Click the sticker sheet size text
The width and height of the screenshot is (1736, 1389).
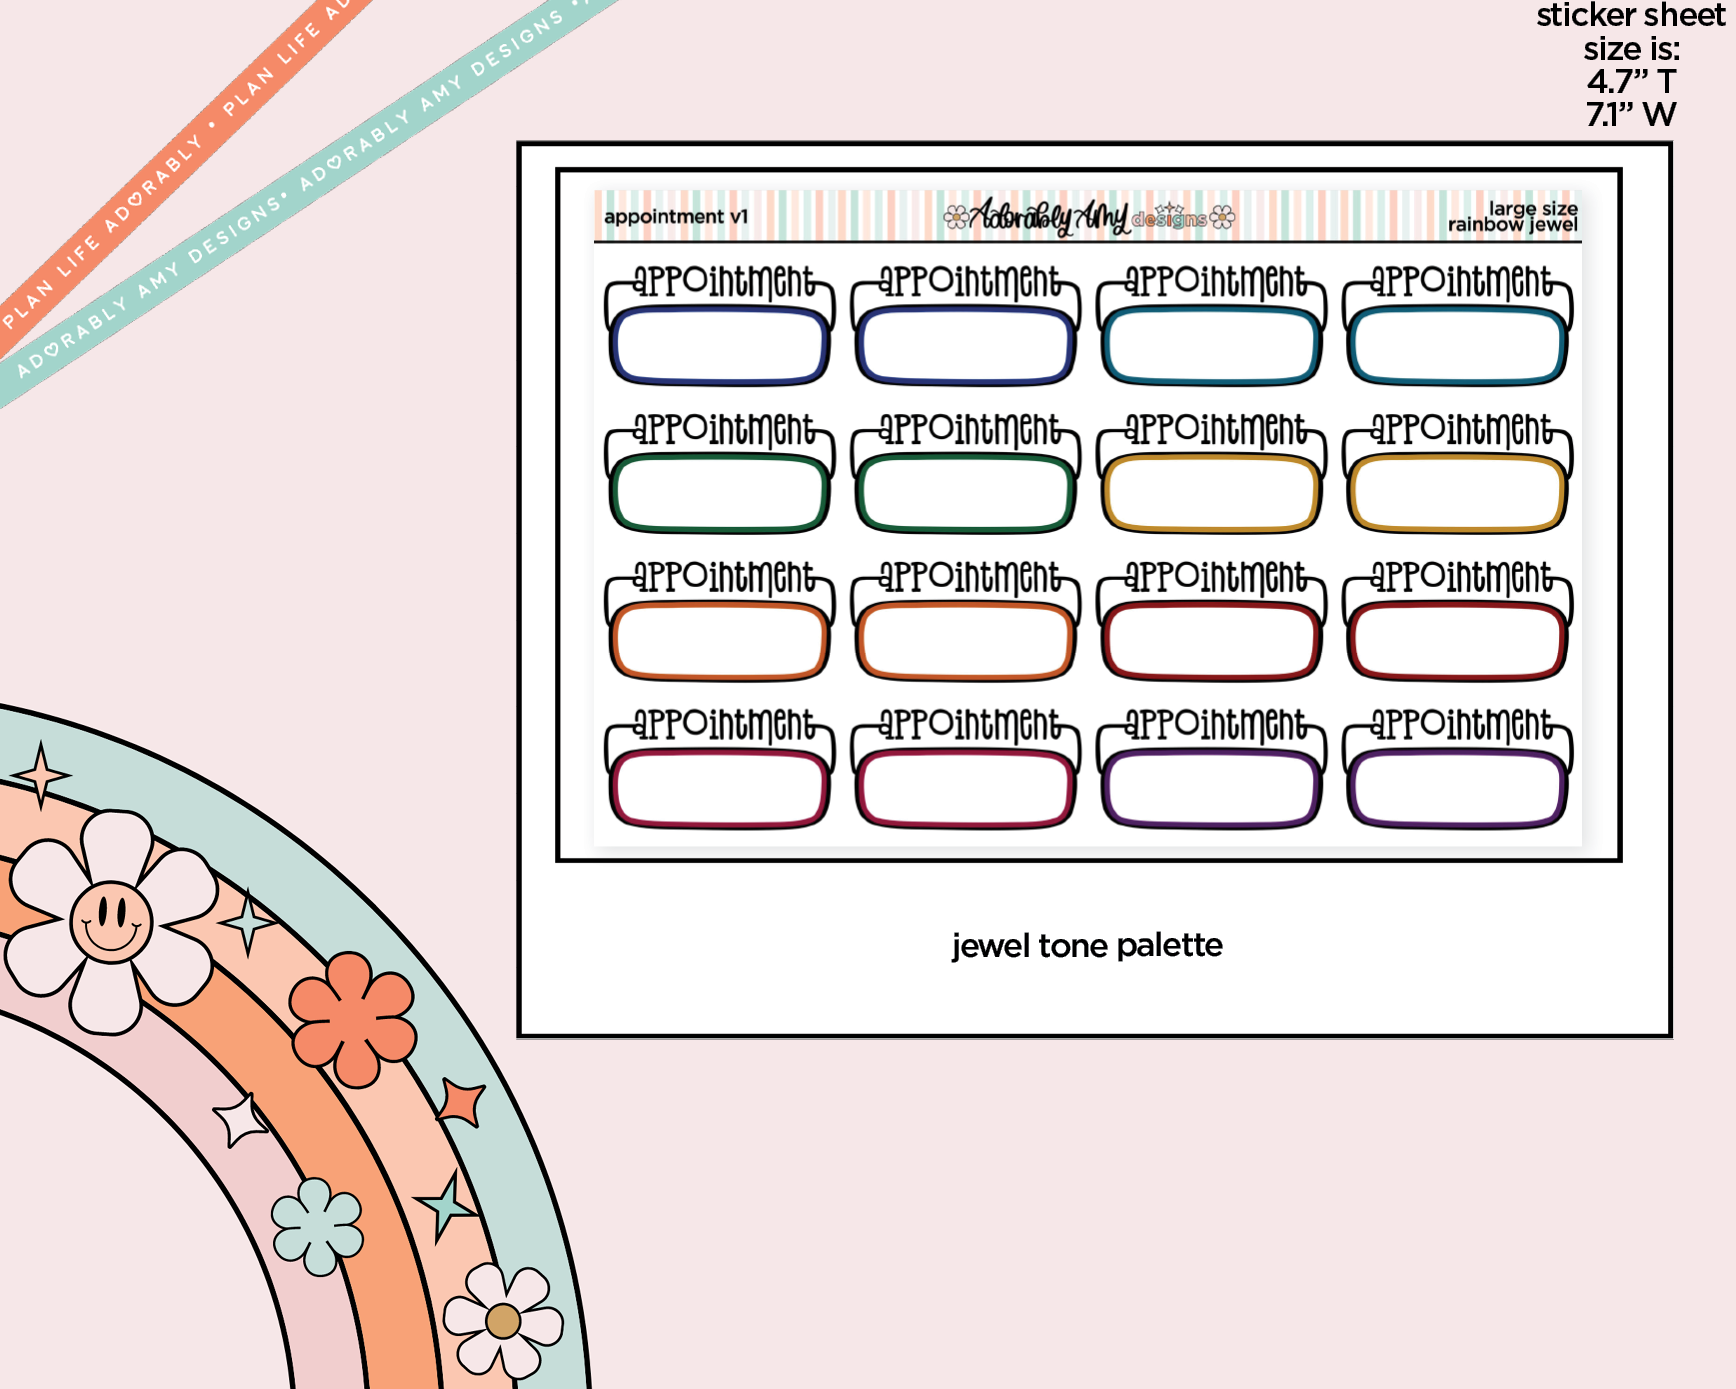pyautogui.click(x=1631, y=66)
